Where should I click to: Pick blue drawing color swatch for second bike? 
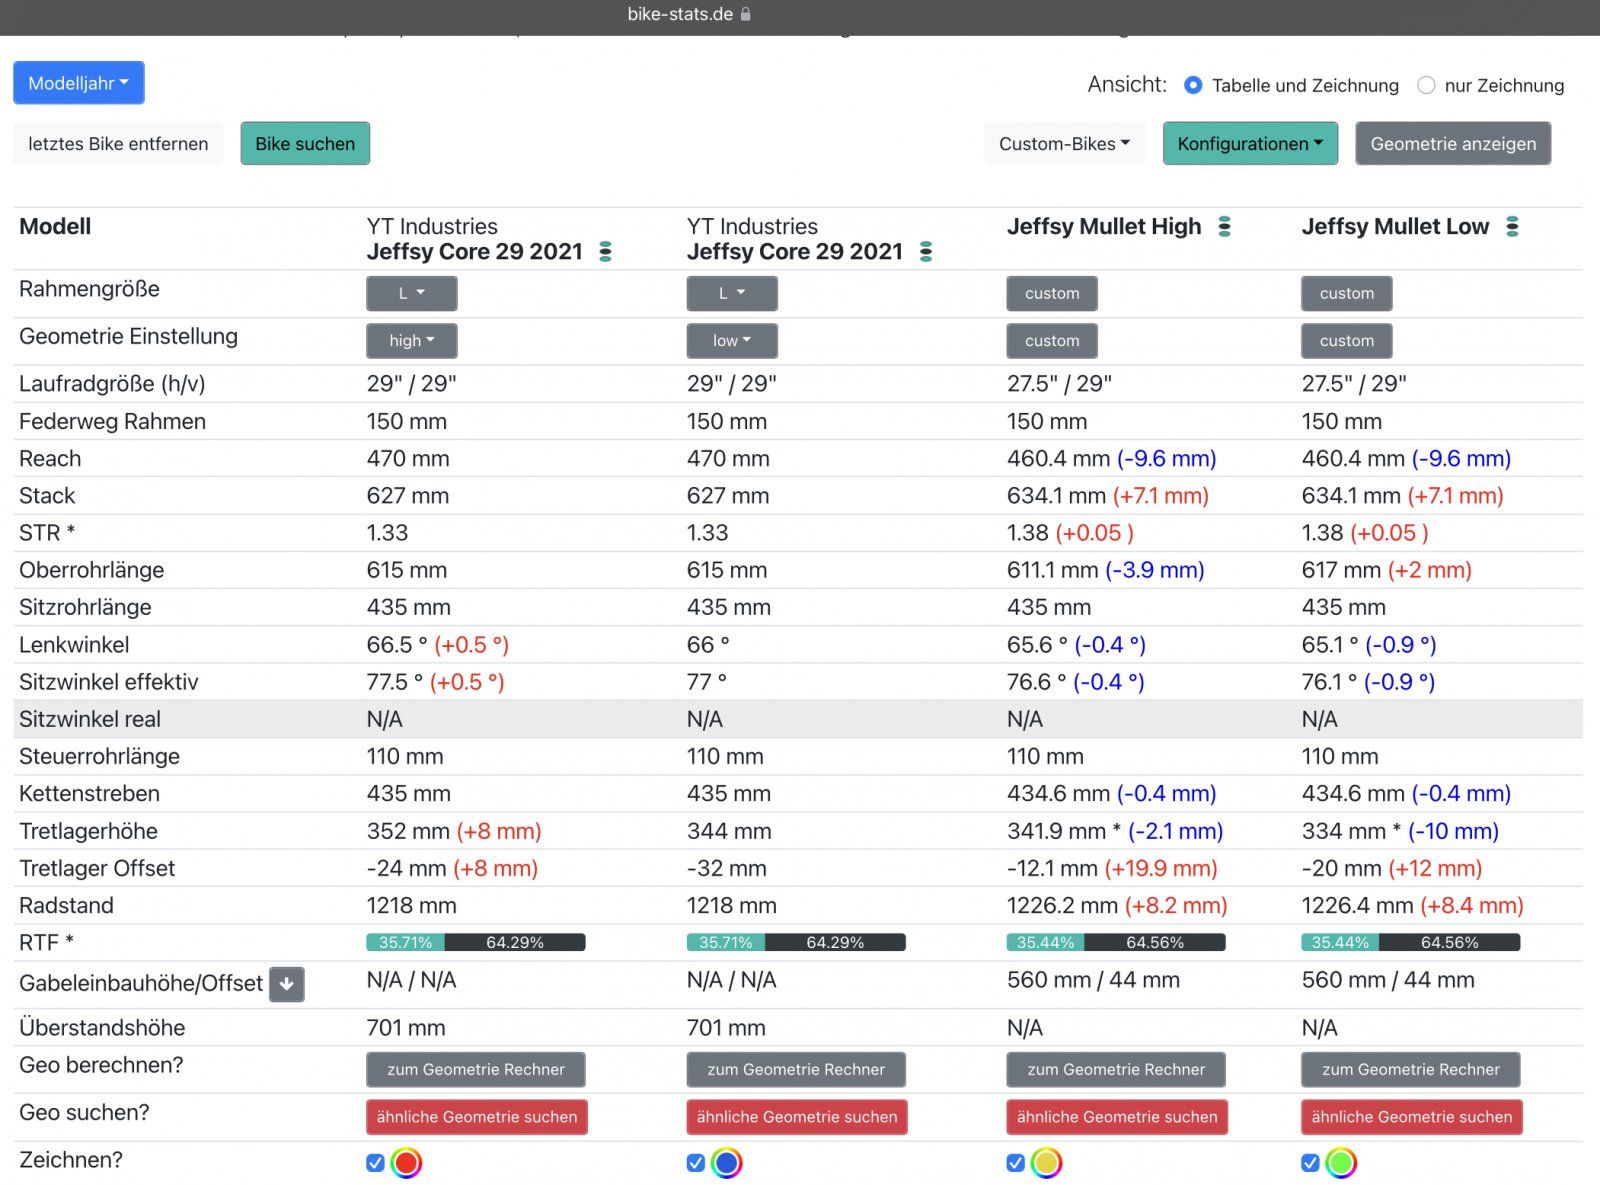727,1163
